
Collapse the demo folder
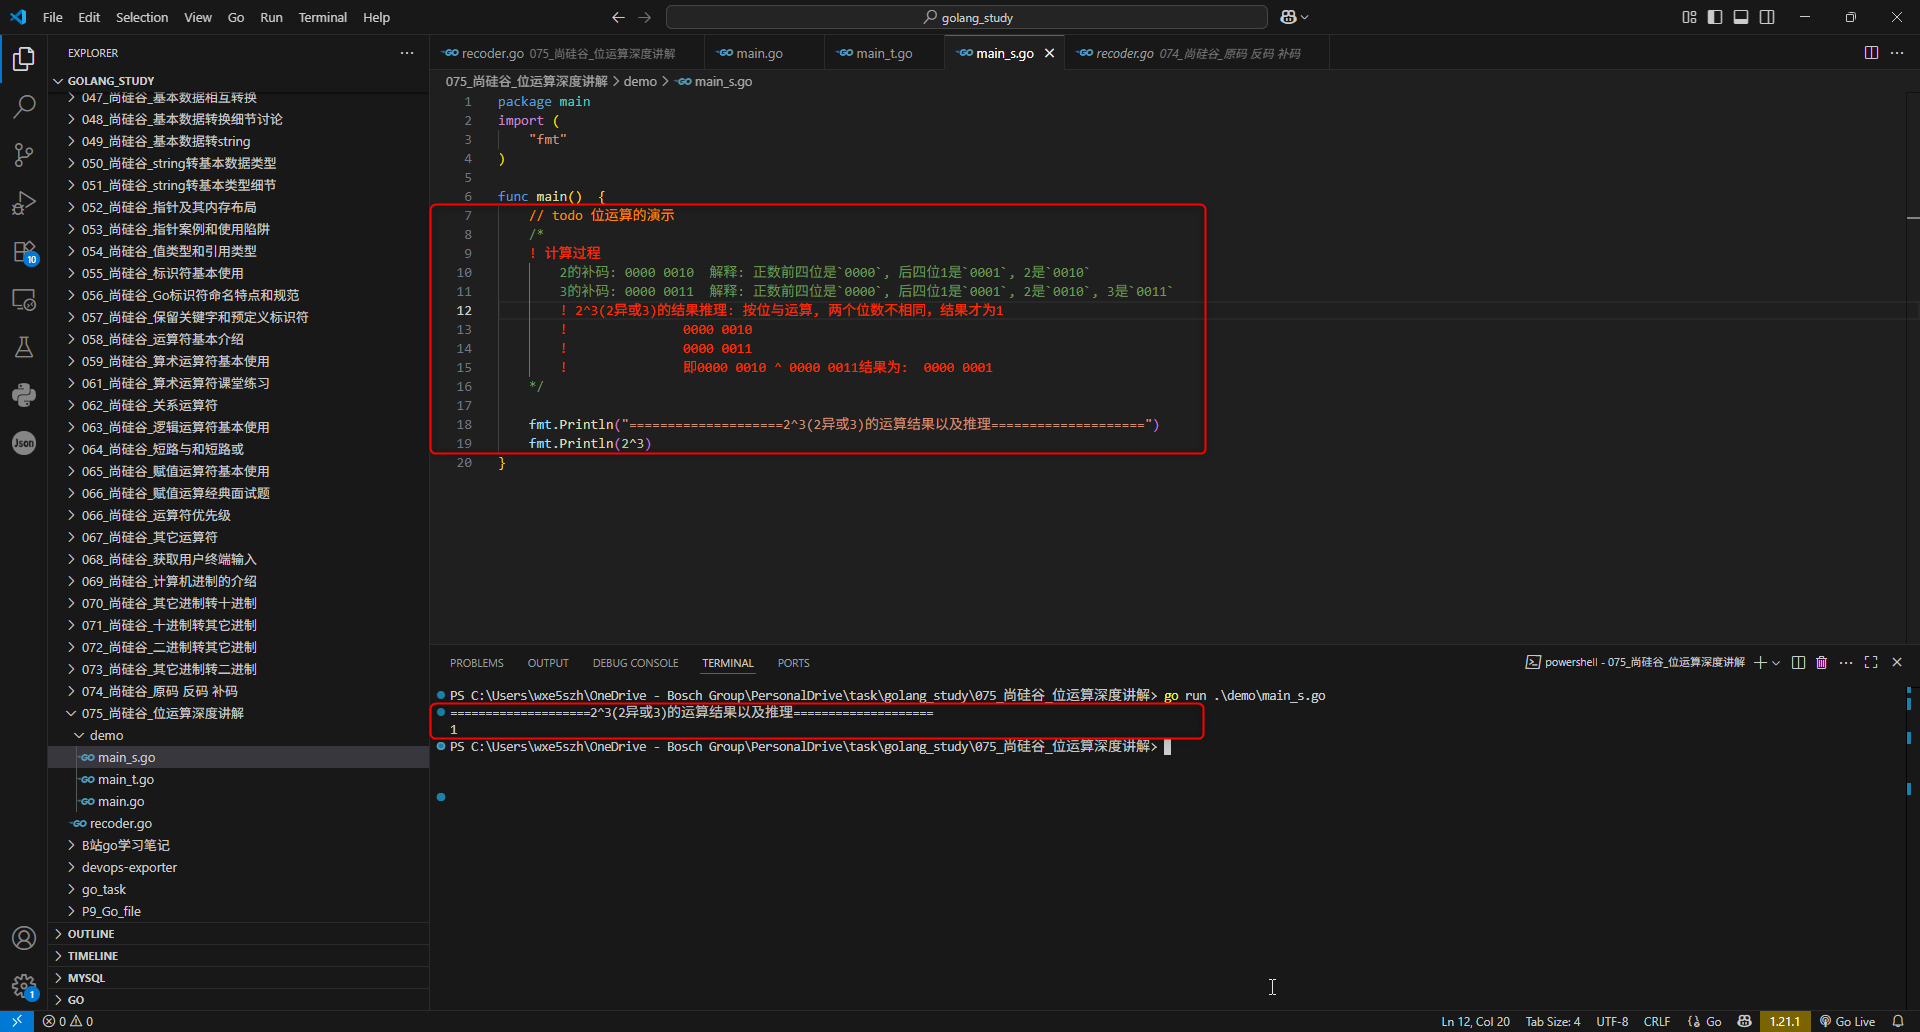click(239, 735)
